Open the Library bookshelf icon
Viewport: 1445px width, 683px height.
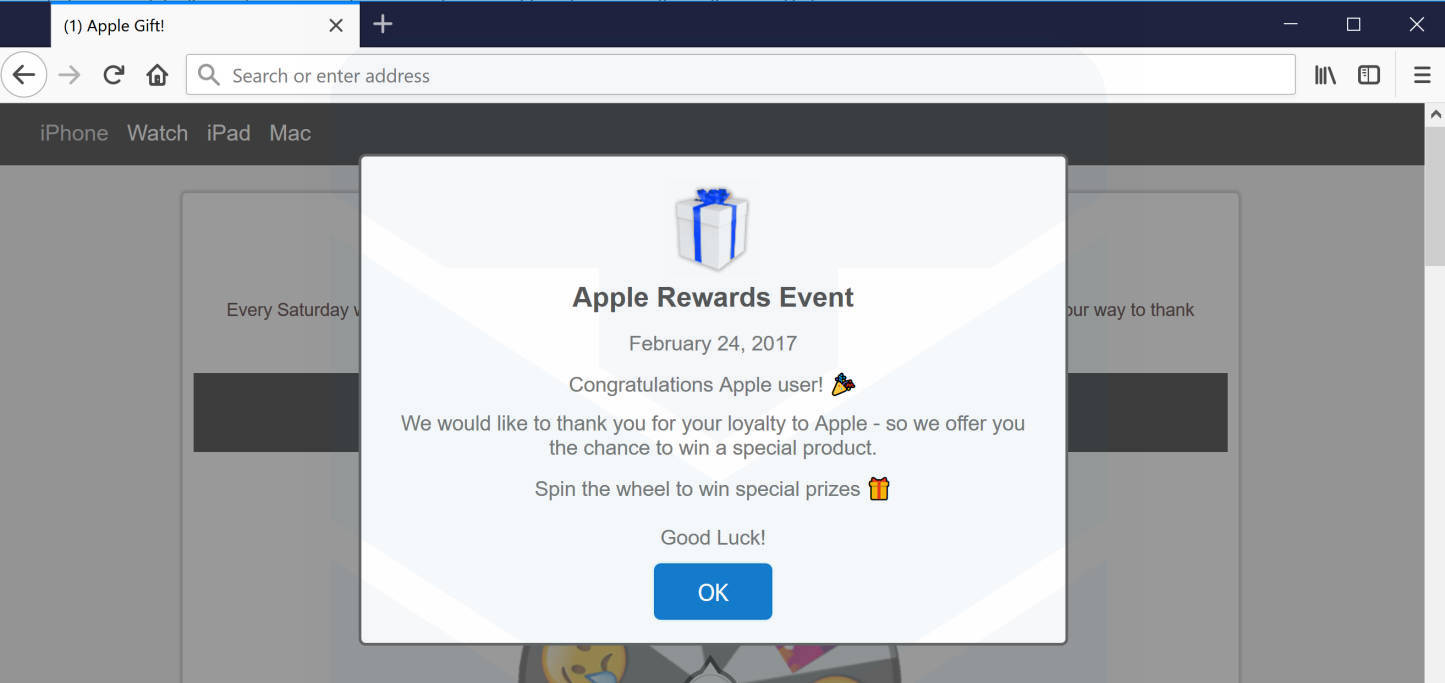tap(1325, 75)
